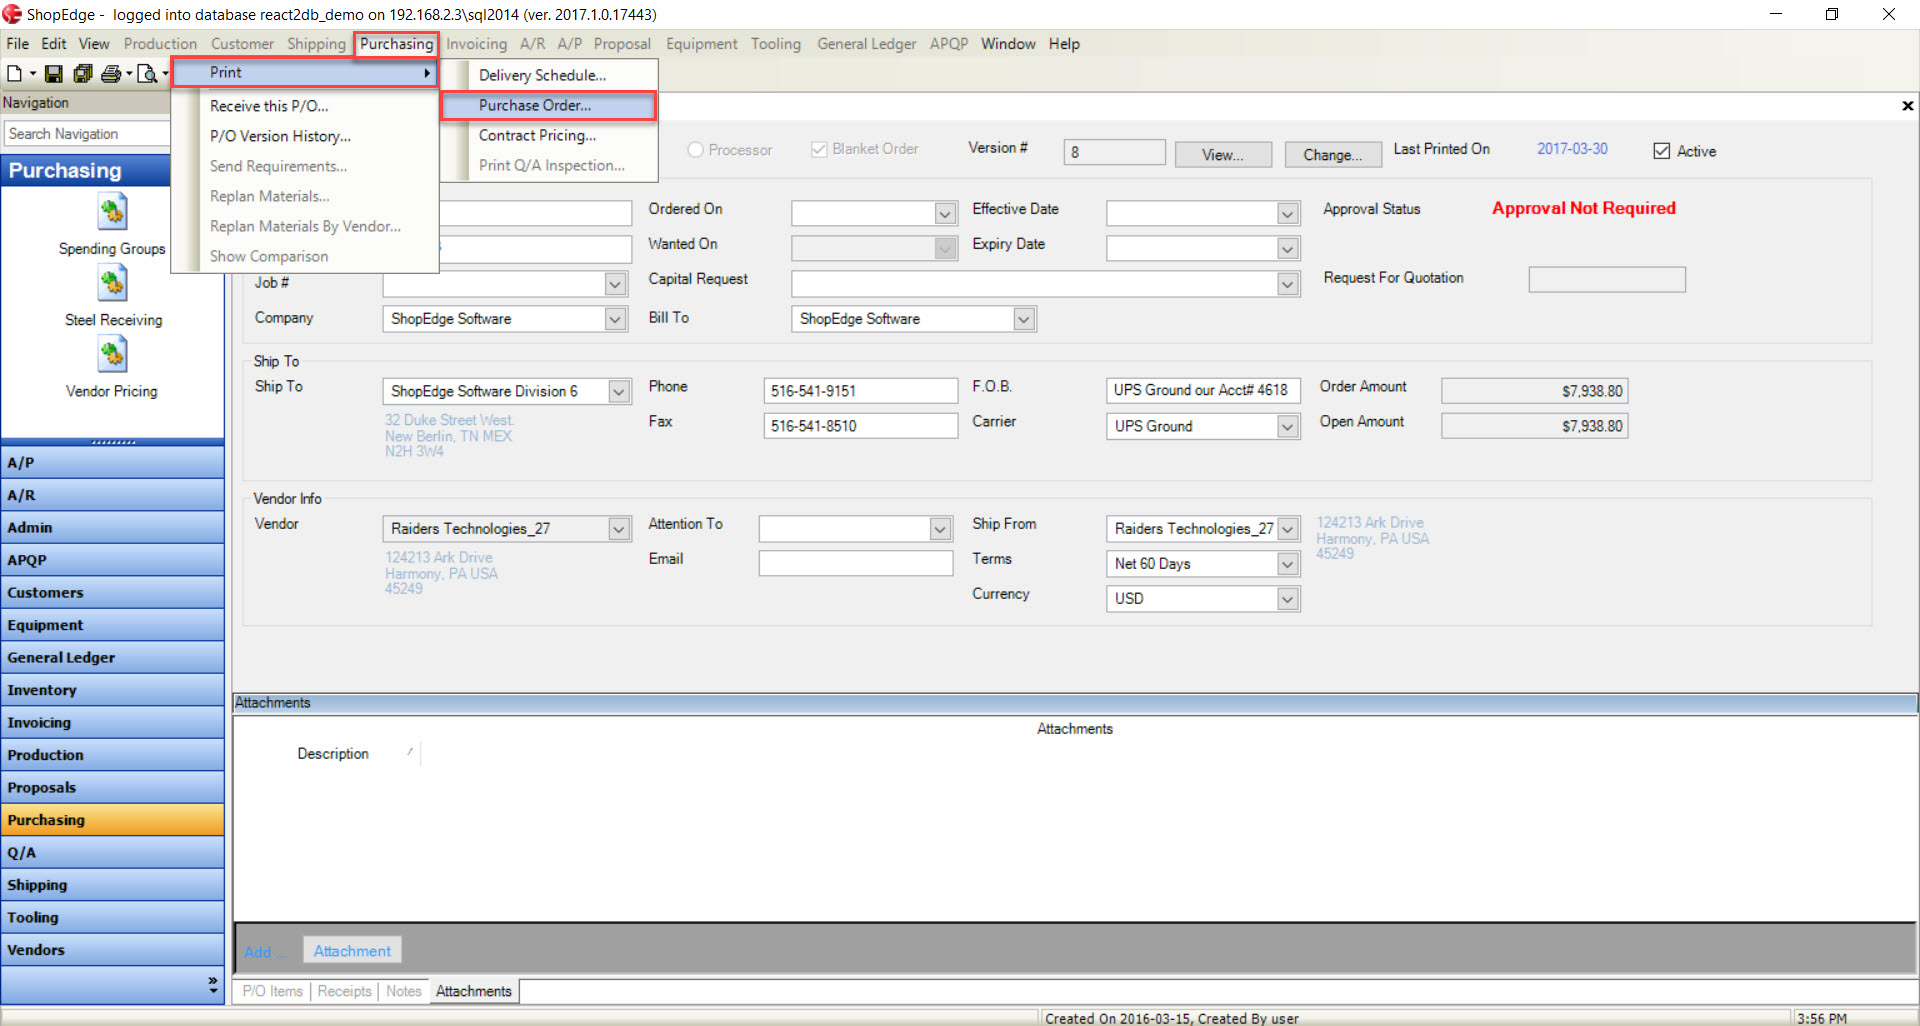Screen dimensions: 1920x1026
Task: Click the Fax number field
Action: pyautogui.click(x=860, y=426)
